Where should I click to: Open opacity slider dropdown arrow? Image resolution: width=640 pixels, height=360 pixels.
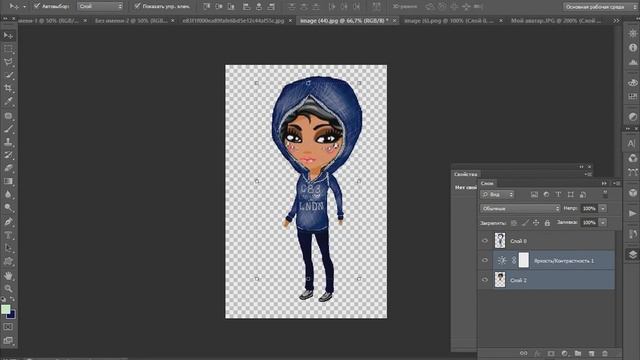pyautogui.click(x=603, y=209)
